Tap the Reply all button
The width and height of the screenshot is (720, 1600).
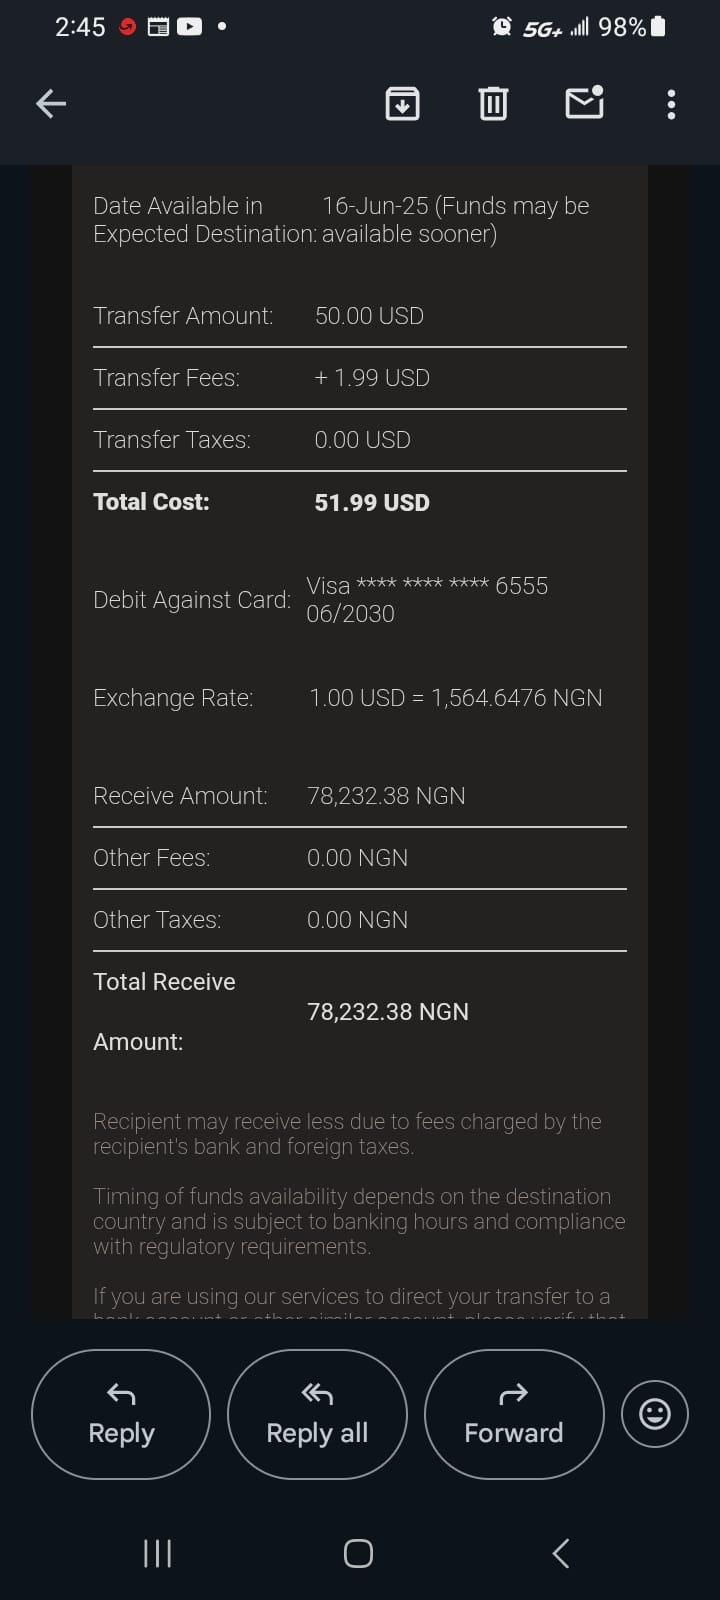pyautogui.click(x=317, y=1414)
